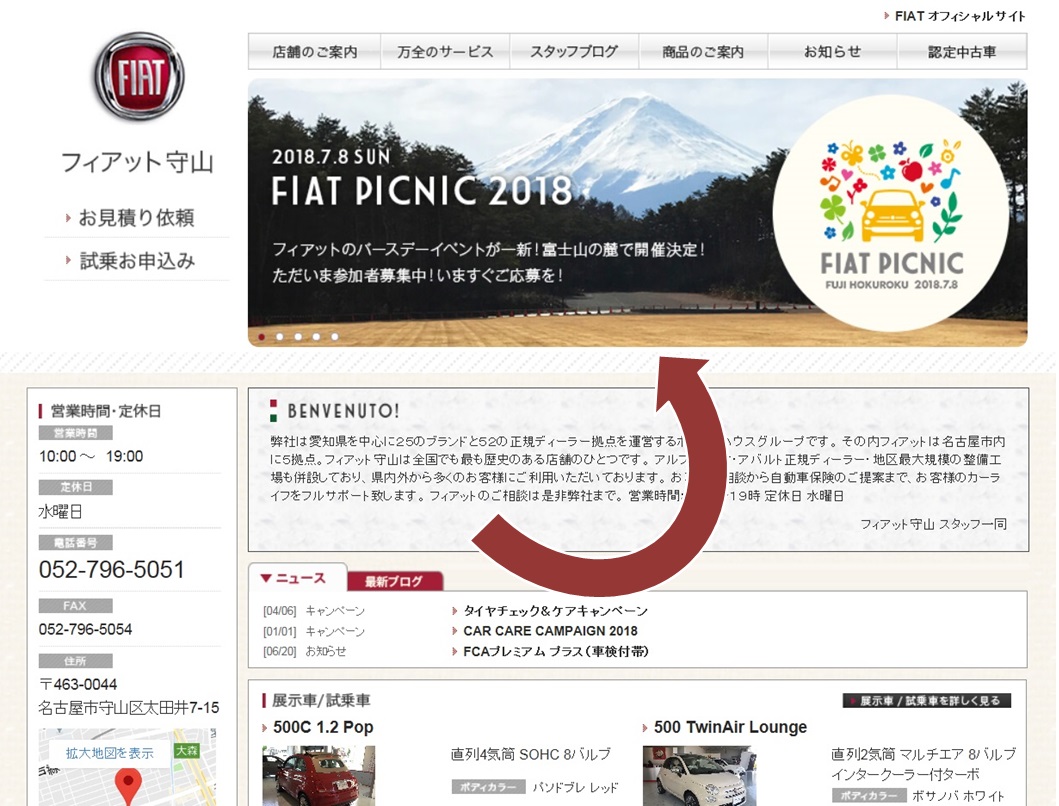Click 拡大地図を表示 map link

pos(109,753)
